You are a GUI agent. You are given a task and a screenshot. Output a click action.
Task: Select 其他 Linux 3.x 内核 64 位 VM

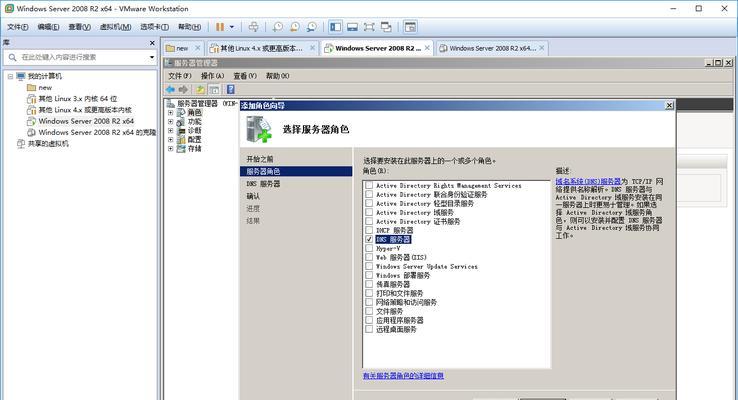coord(78,99)
